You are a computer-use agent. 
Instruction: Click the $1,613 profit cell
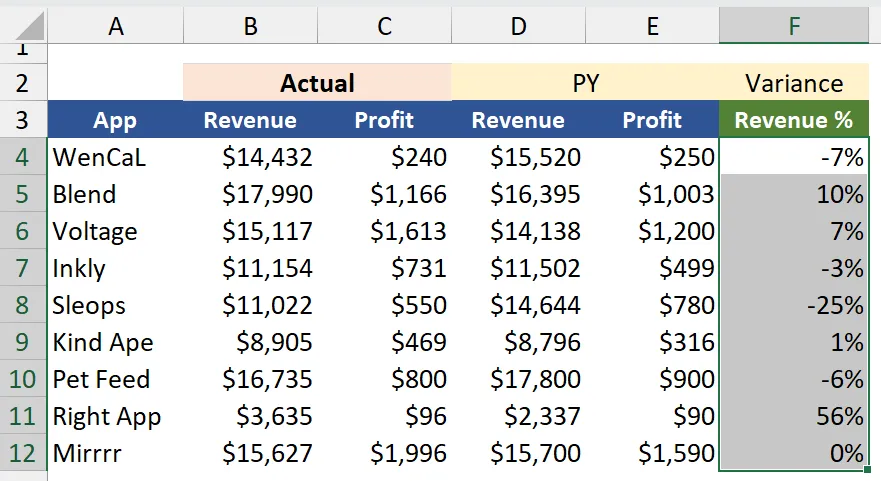pyautogui.click(x=384, y=231)
